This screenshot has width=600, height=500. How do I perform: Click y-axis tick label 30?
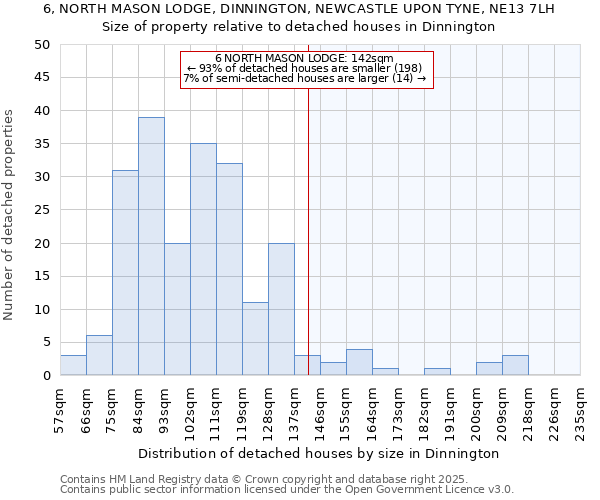pyautogui.click(x=42, y=177)
